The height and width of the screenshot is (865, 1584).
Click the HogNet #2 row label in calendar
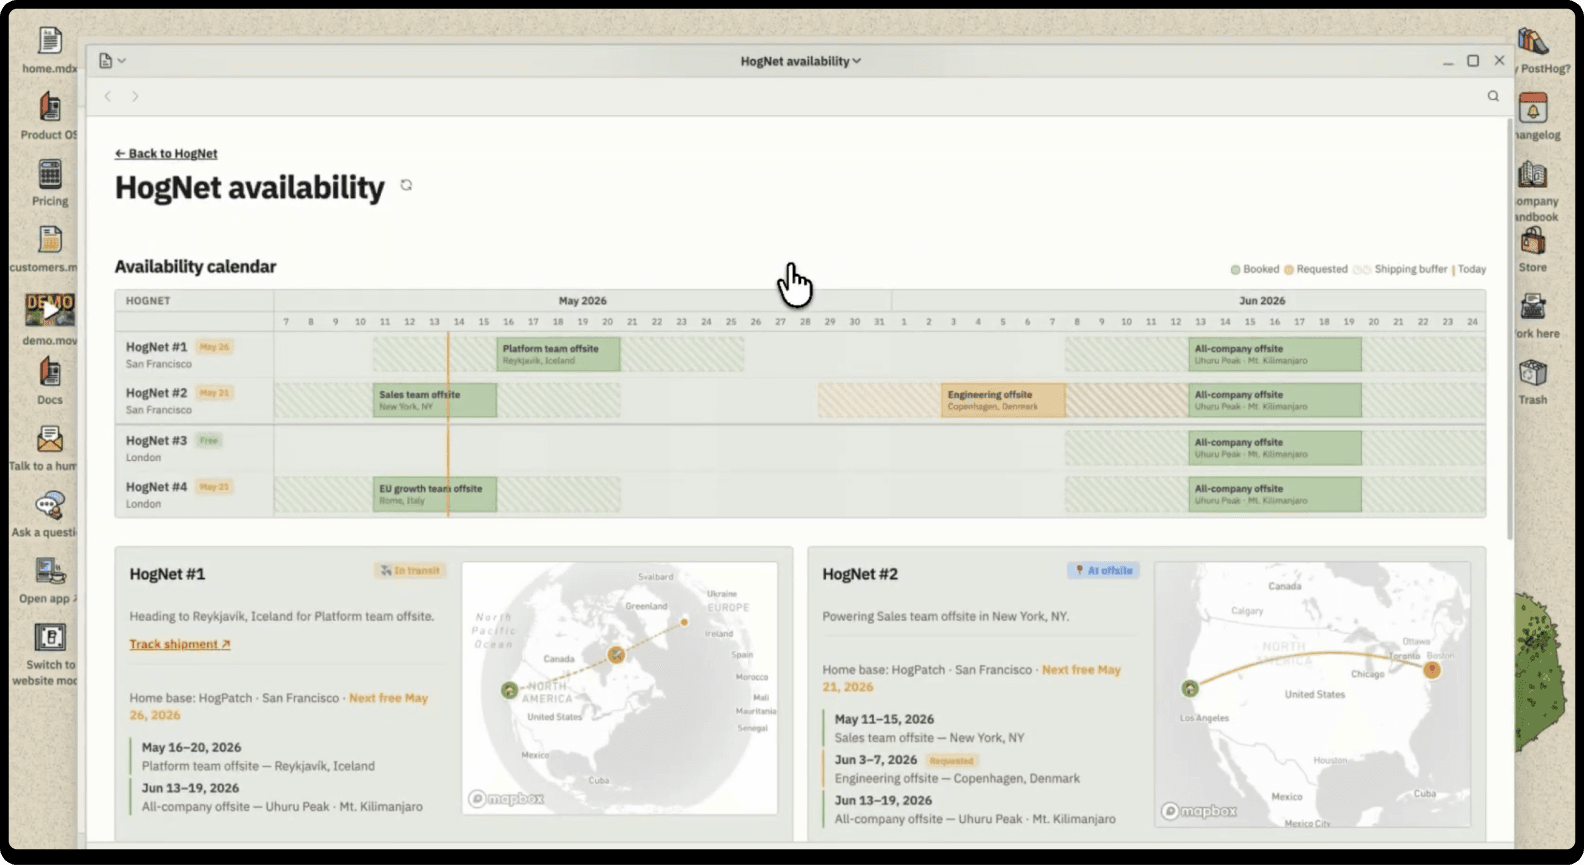pyautogui.click(x=157, y=393)
